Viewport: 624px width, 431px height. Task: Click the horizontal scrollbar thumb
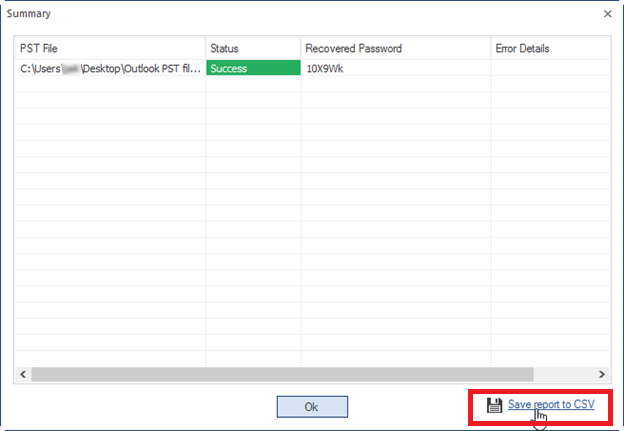pos(282,374)
